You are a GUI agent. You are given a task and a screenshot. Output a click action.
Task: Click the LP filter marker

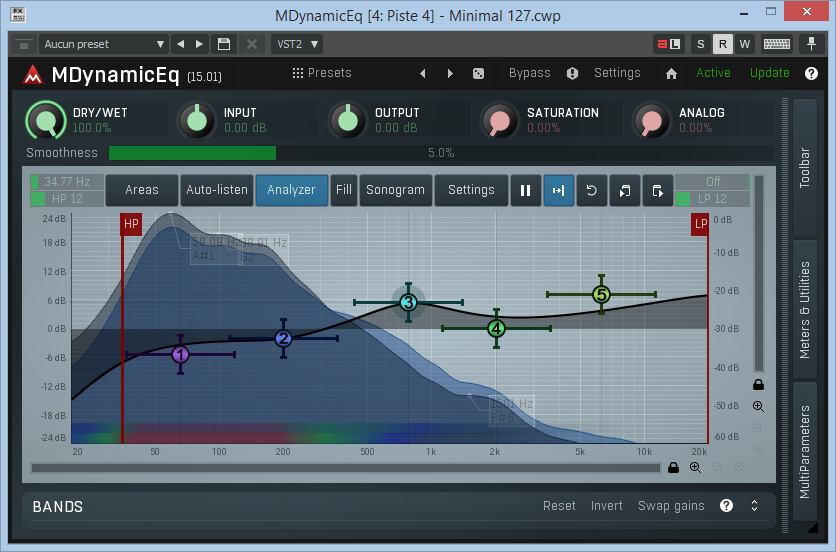(x=700, y=224)
